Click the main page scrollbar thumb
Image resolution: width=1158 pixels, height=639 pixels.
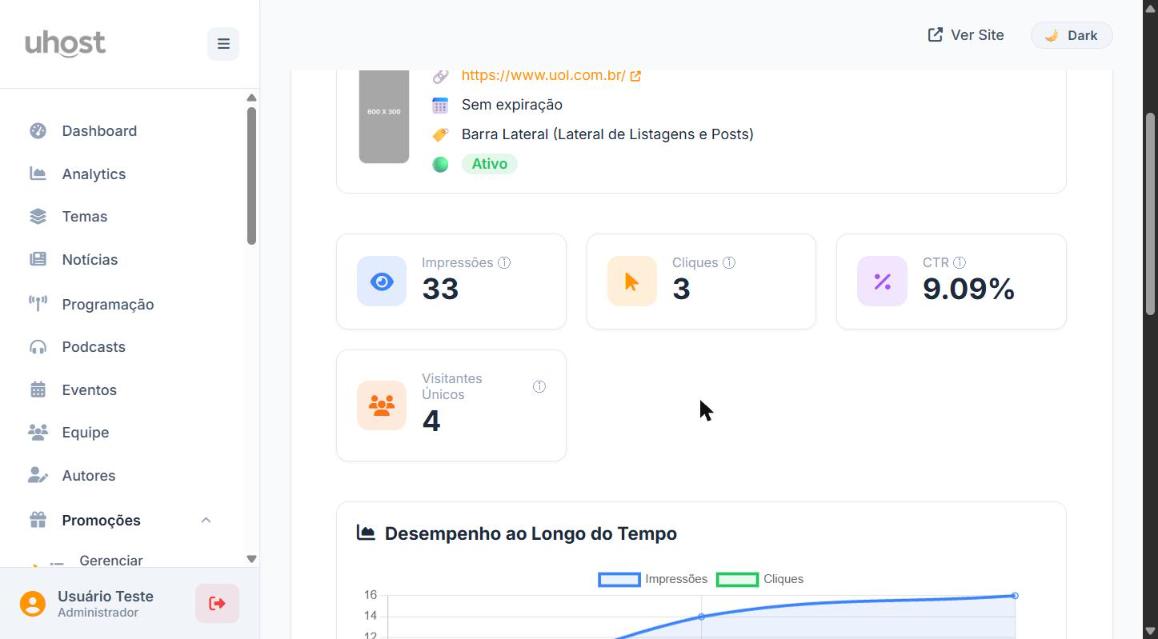click(x=1151, y=214)
